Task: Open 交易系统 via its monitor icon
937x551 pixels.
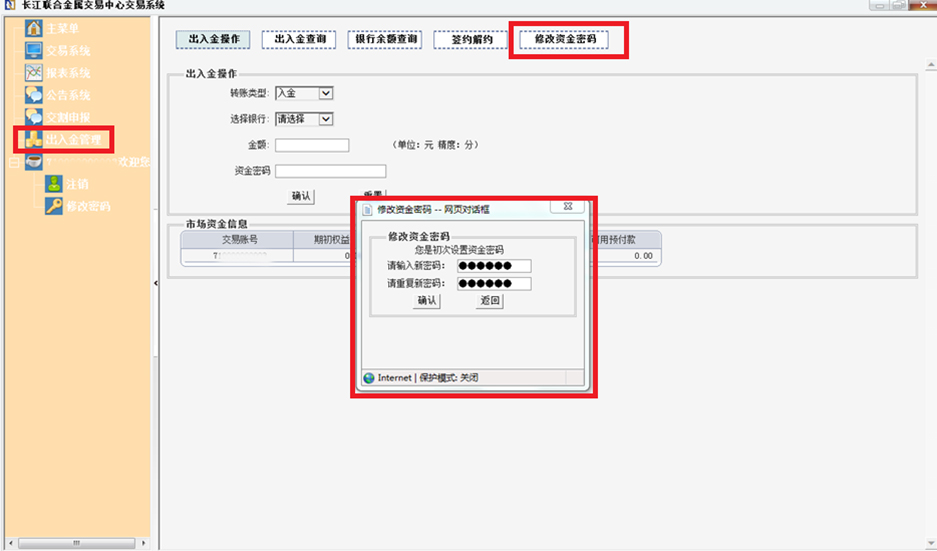Action: coord(33,50)
